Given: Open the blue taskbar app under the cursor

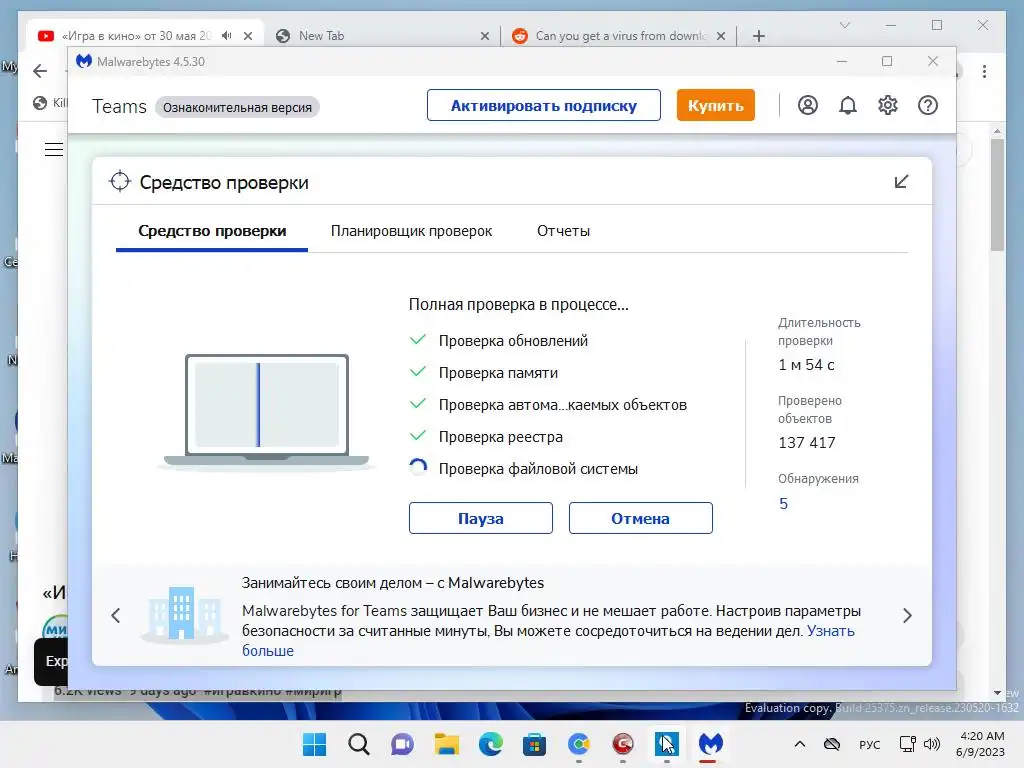Looking at the screenshot, I should coord(666,744).
